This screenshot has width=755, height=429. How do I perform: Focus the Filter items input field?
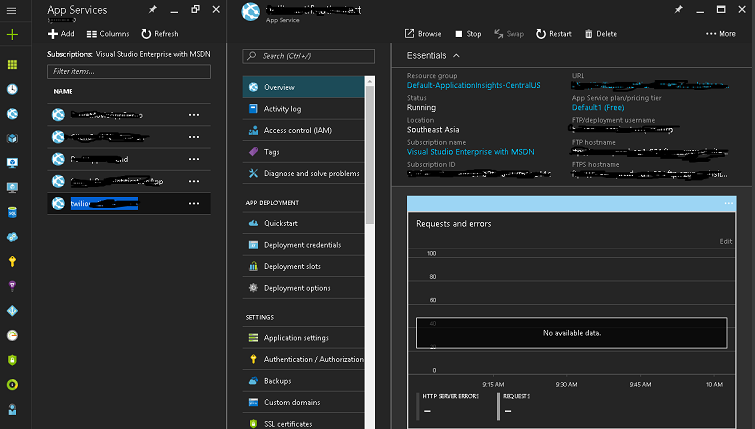[x=129, y=72]
